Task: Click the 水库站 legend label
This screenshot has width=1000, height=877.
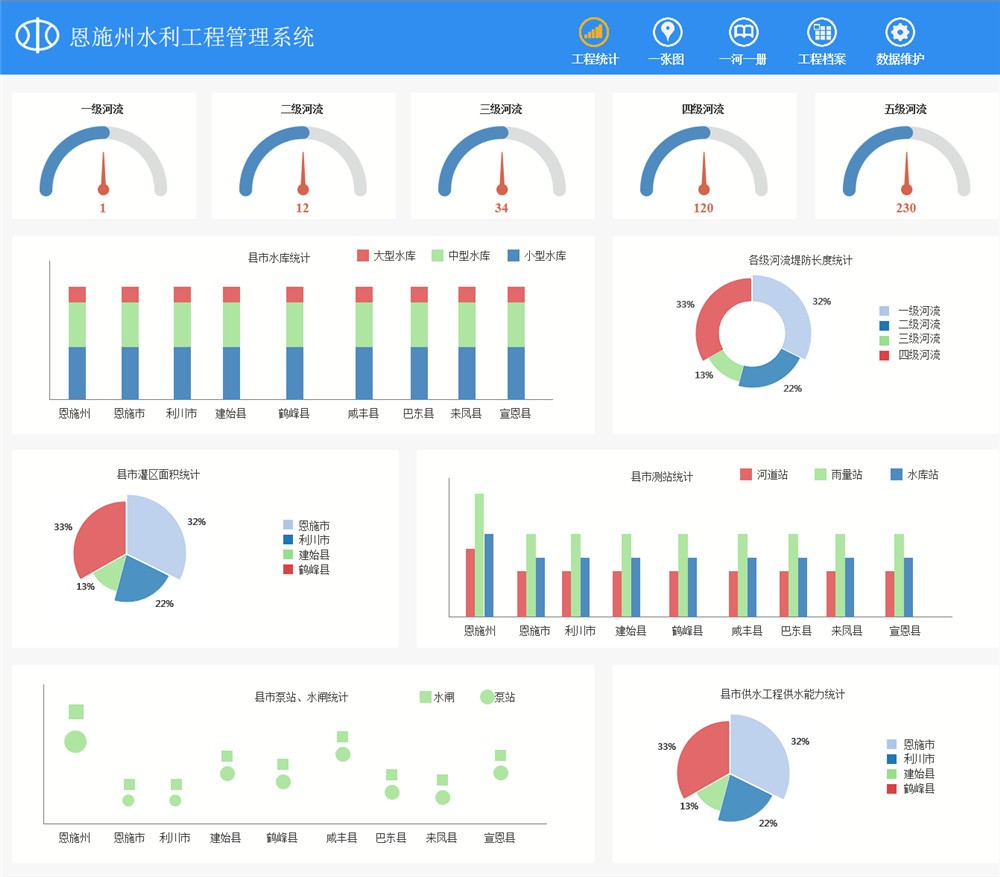Action: coord(922,475)
